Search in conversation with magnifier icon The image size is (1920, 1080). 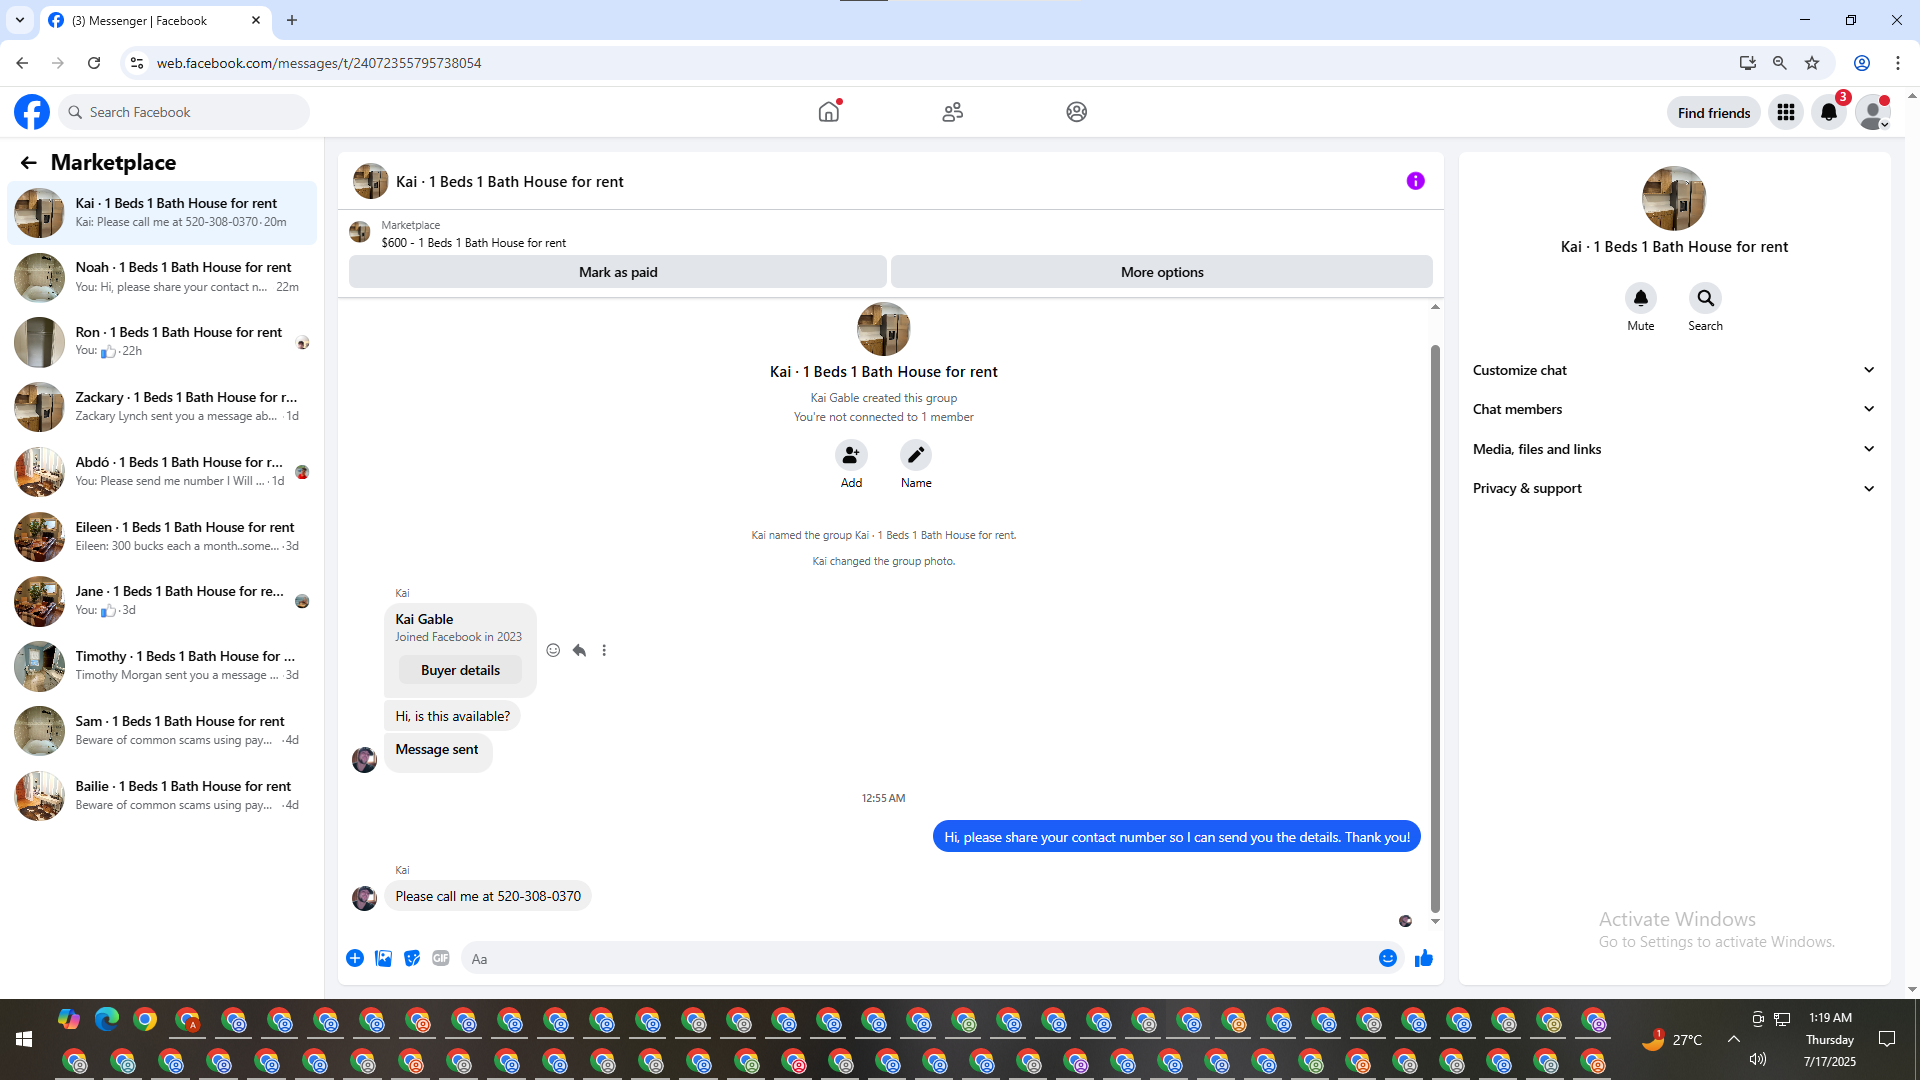[1706, 298]
